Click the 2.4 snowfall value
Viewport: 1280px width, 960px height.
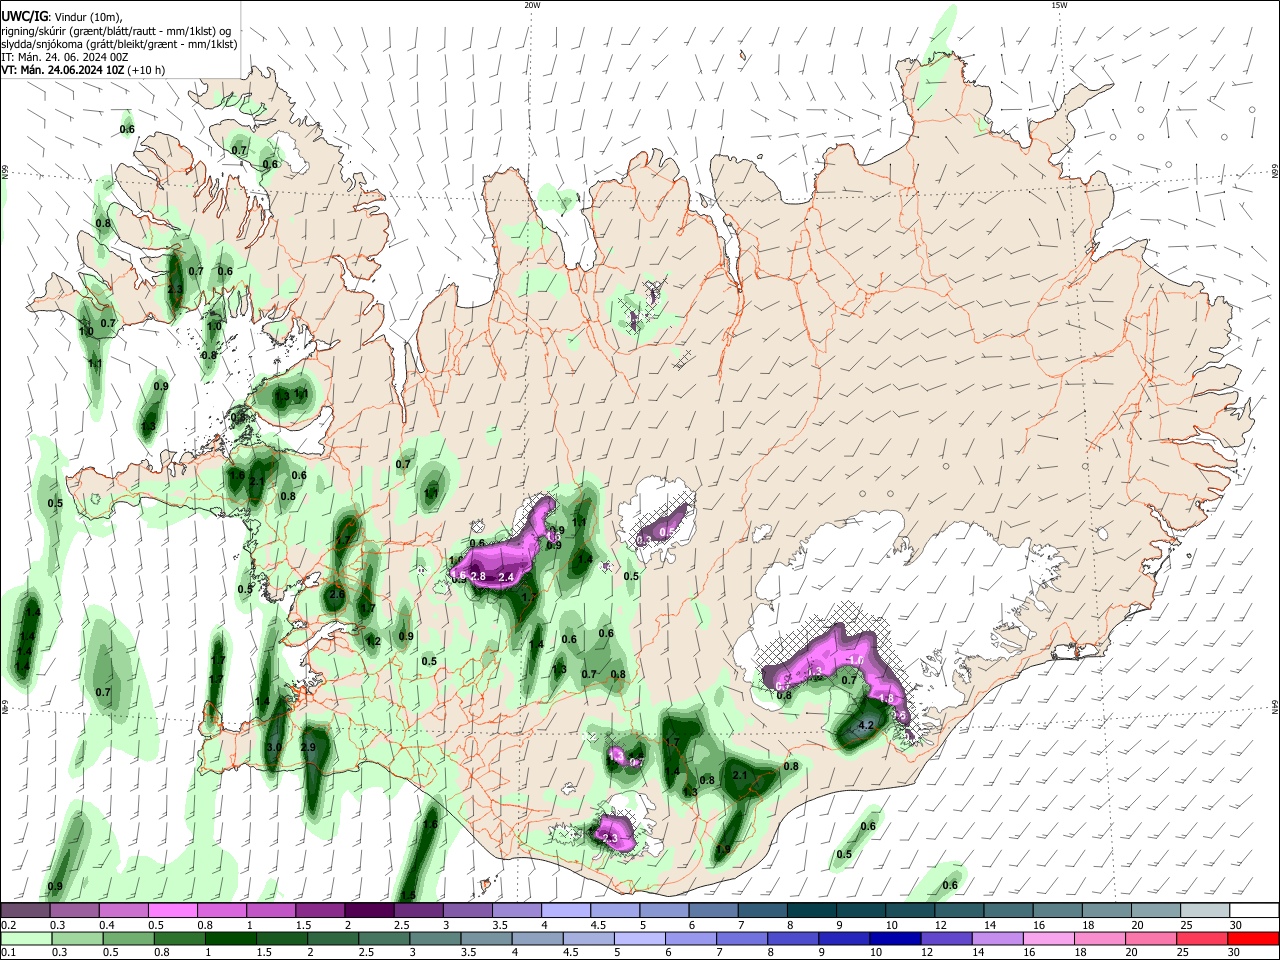506,577
